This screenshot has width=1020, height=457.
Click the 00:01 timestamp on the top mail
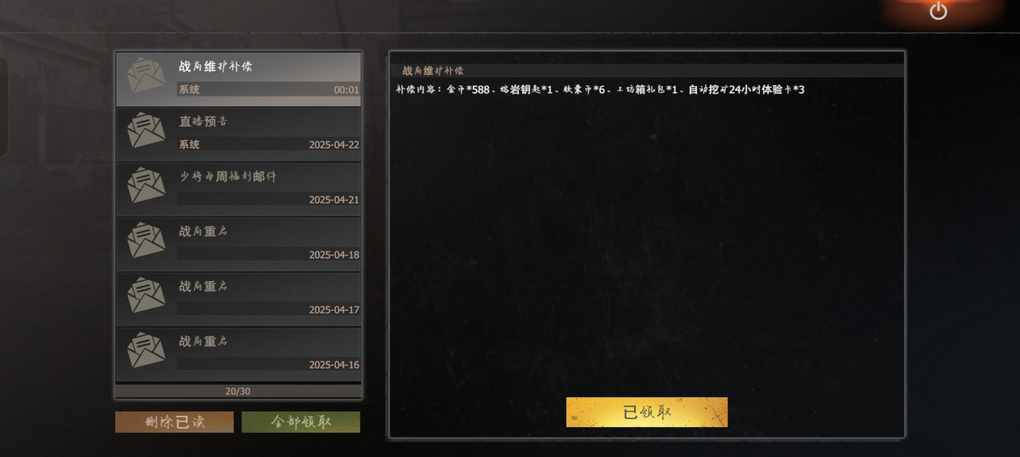[346, 90]
